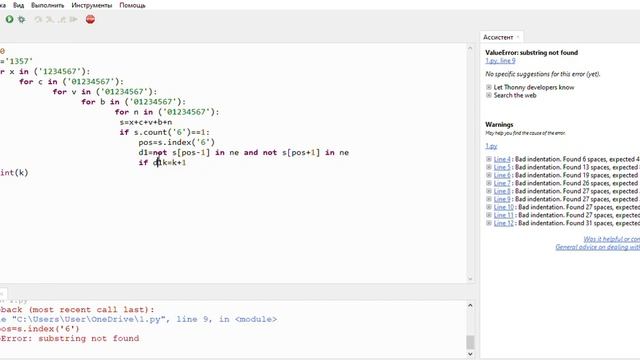
Task: Jump to the Line 7 warning link
Action: pos(502,183)
